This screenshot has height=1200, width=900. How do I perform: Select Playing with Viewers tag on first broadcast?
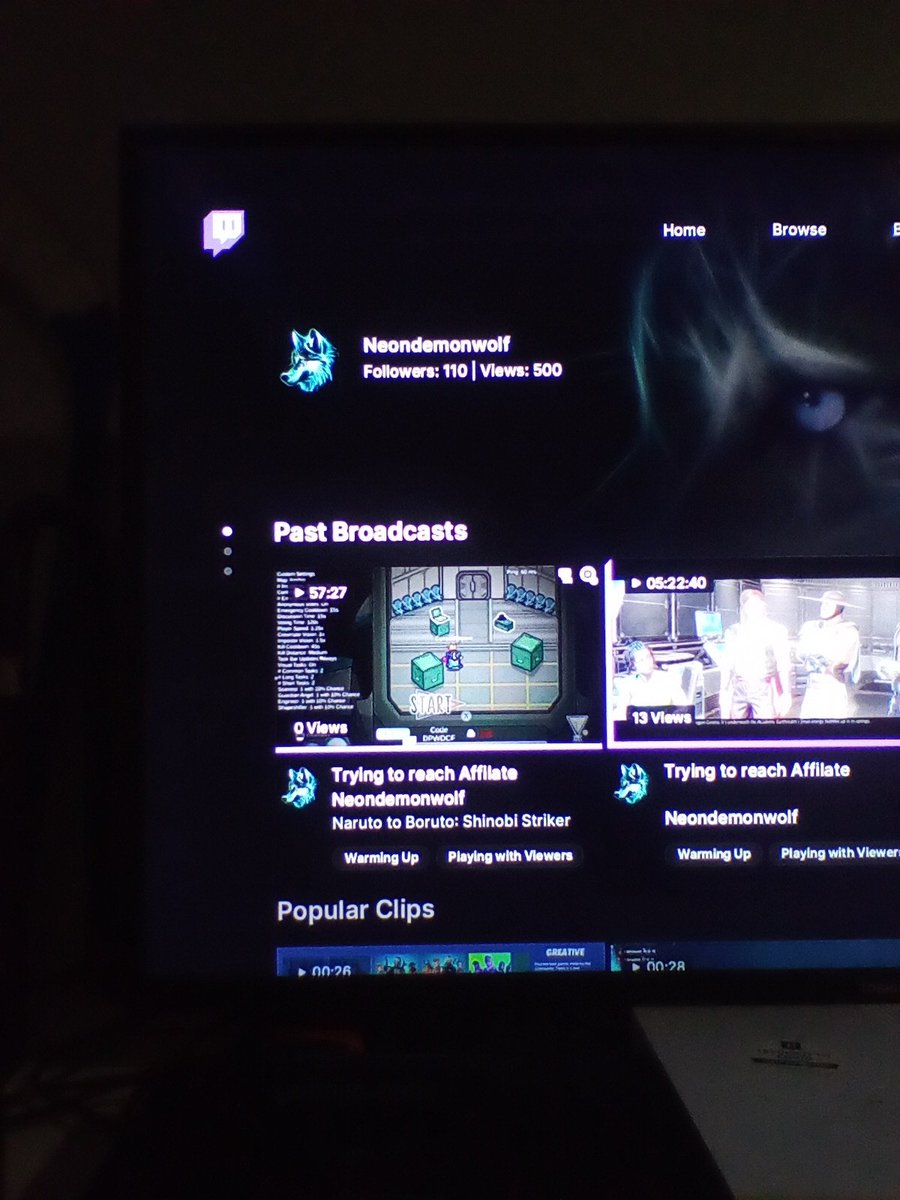(510, 857)
